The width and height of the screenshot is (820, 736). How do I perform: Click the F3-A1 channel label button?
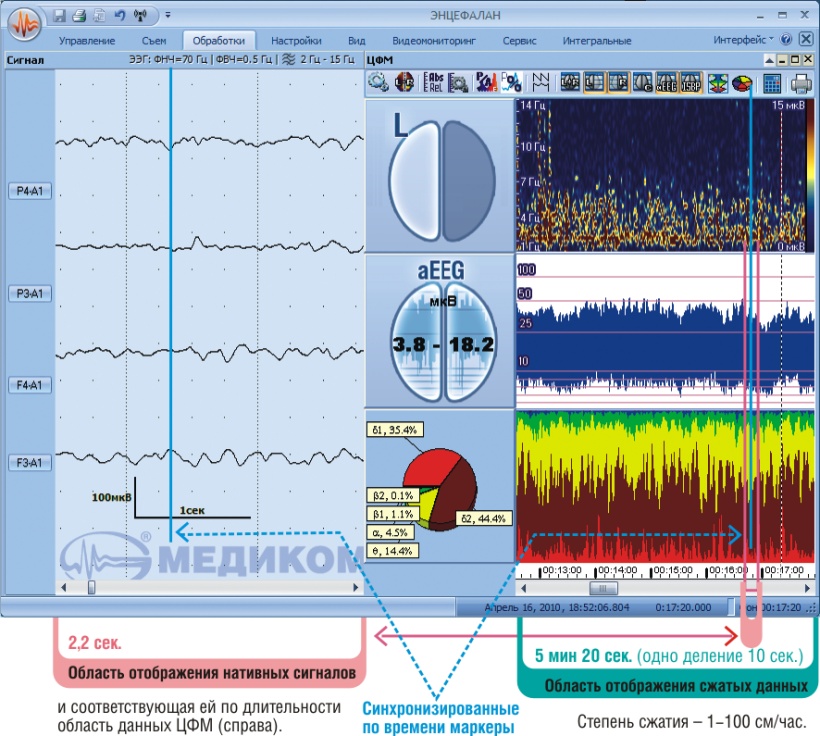click(x=30, y=463)
